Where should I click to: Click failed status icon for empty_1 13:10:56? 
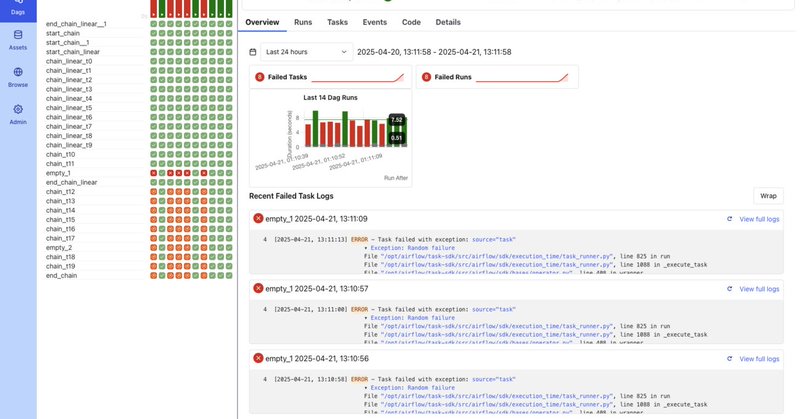[258, 358]
